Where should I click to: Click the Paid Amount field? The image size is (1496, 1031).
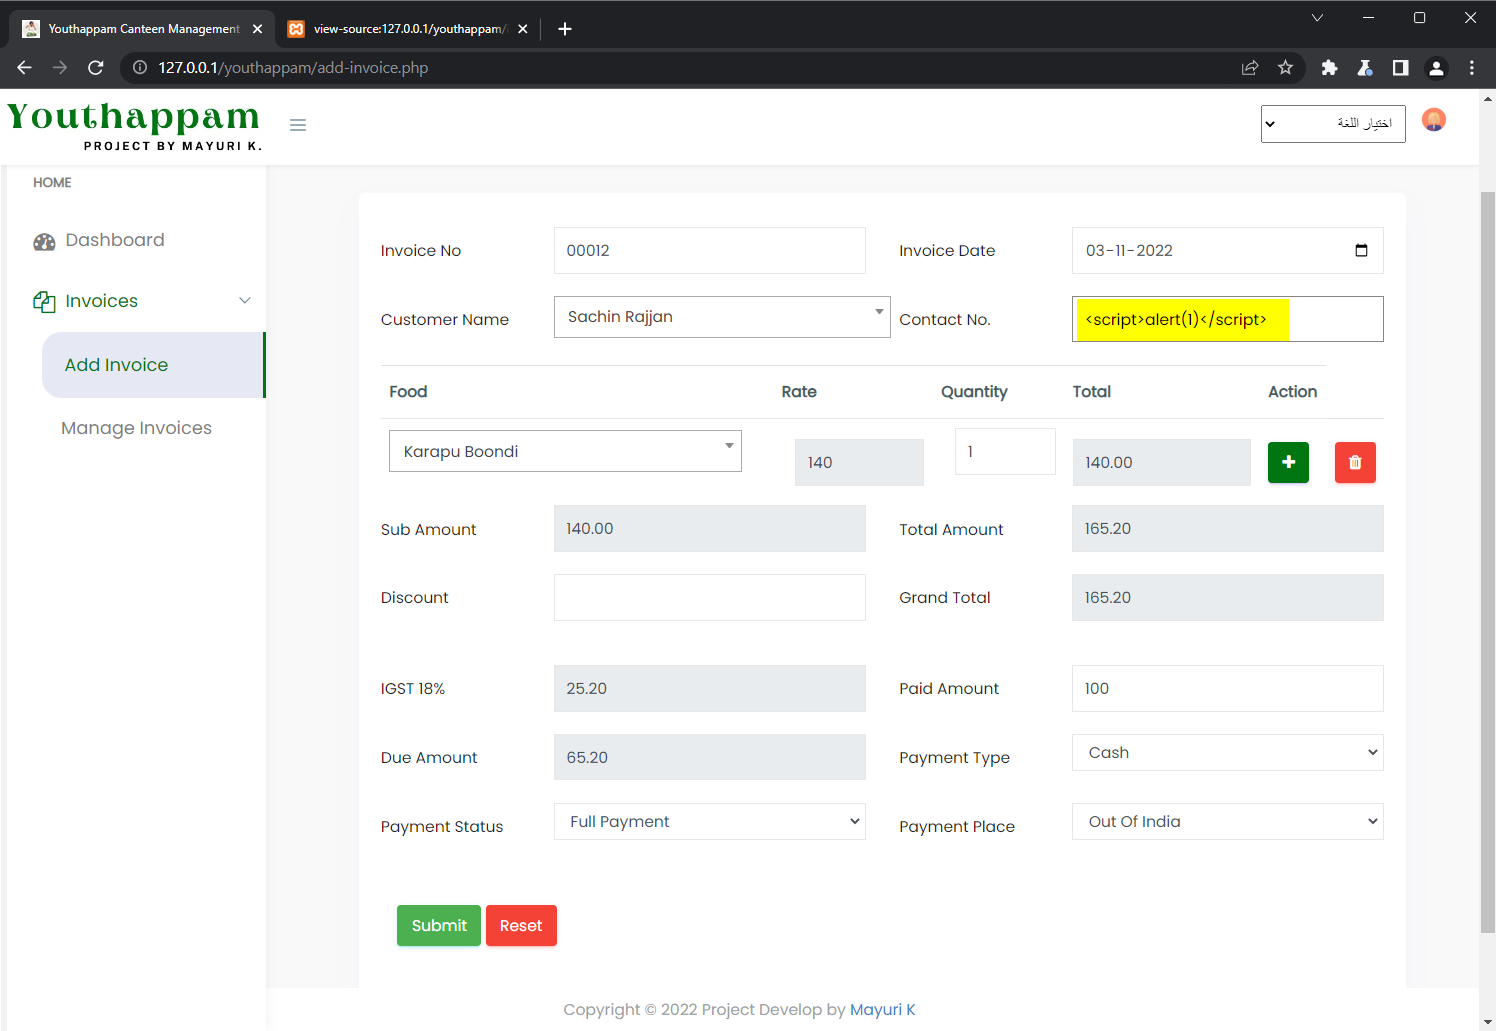coord(1227,688)
